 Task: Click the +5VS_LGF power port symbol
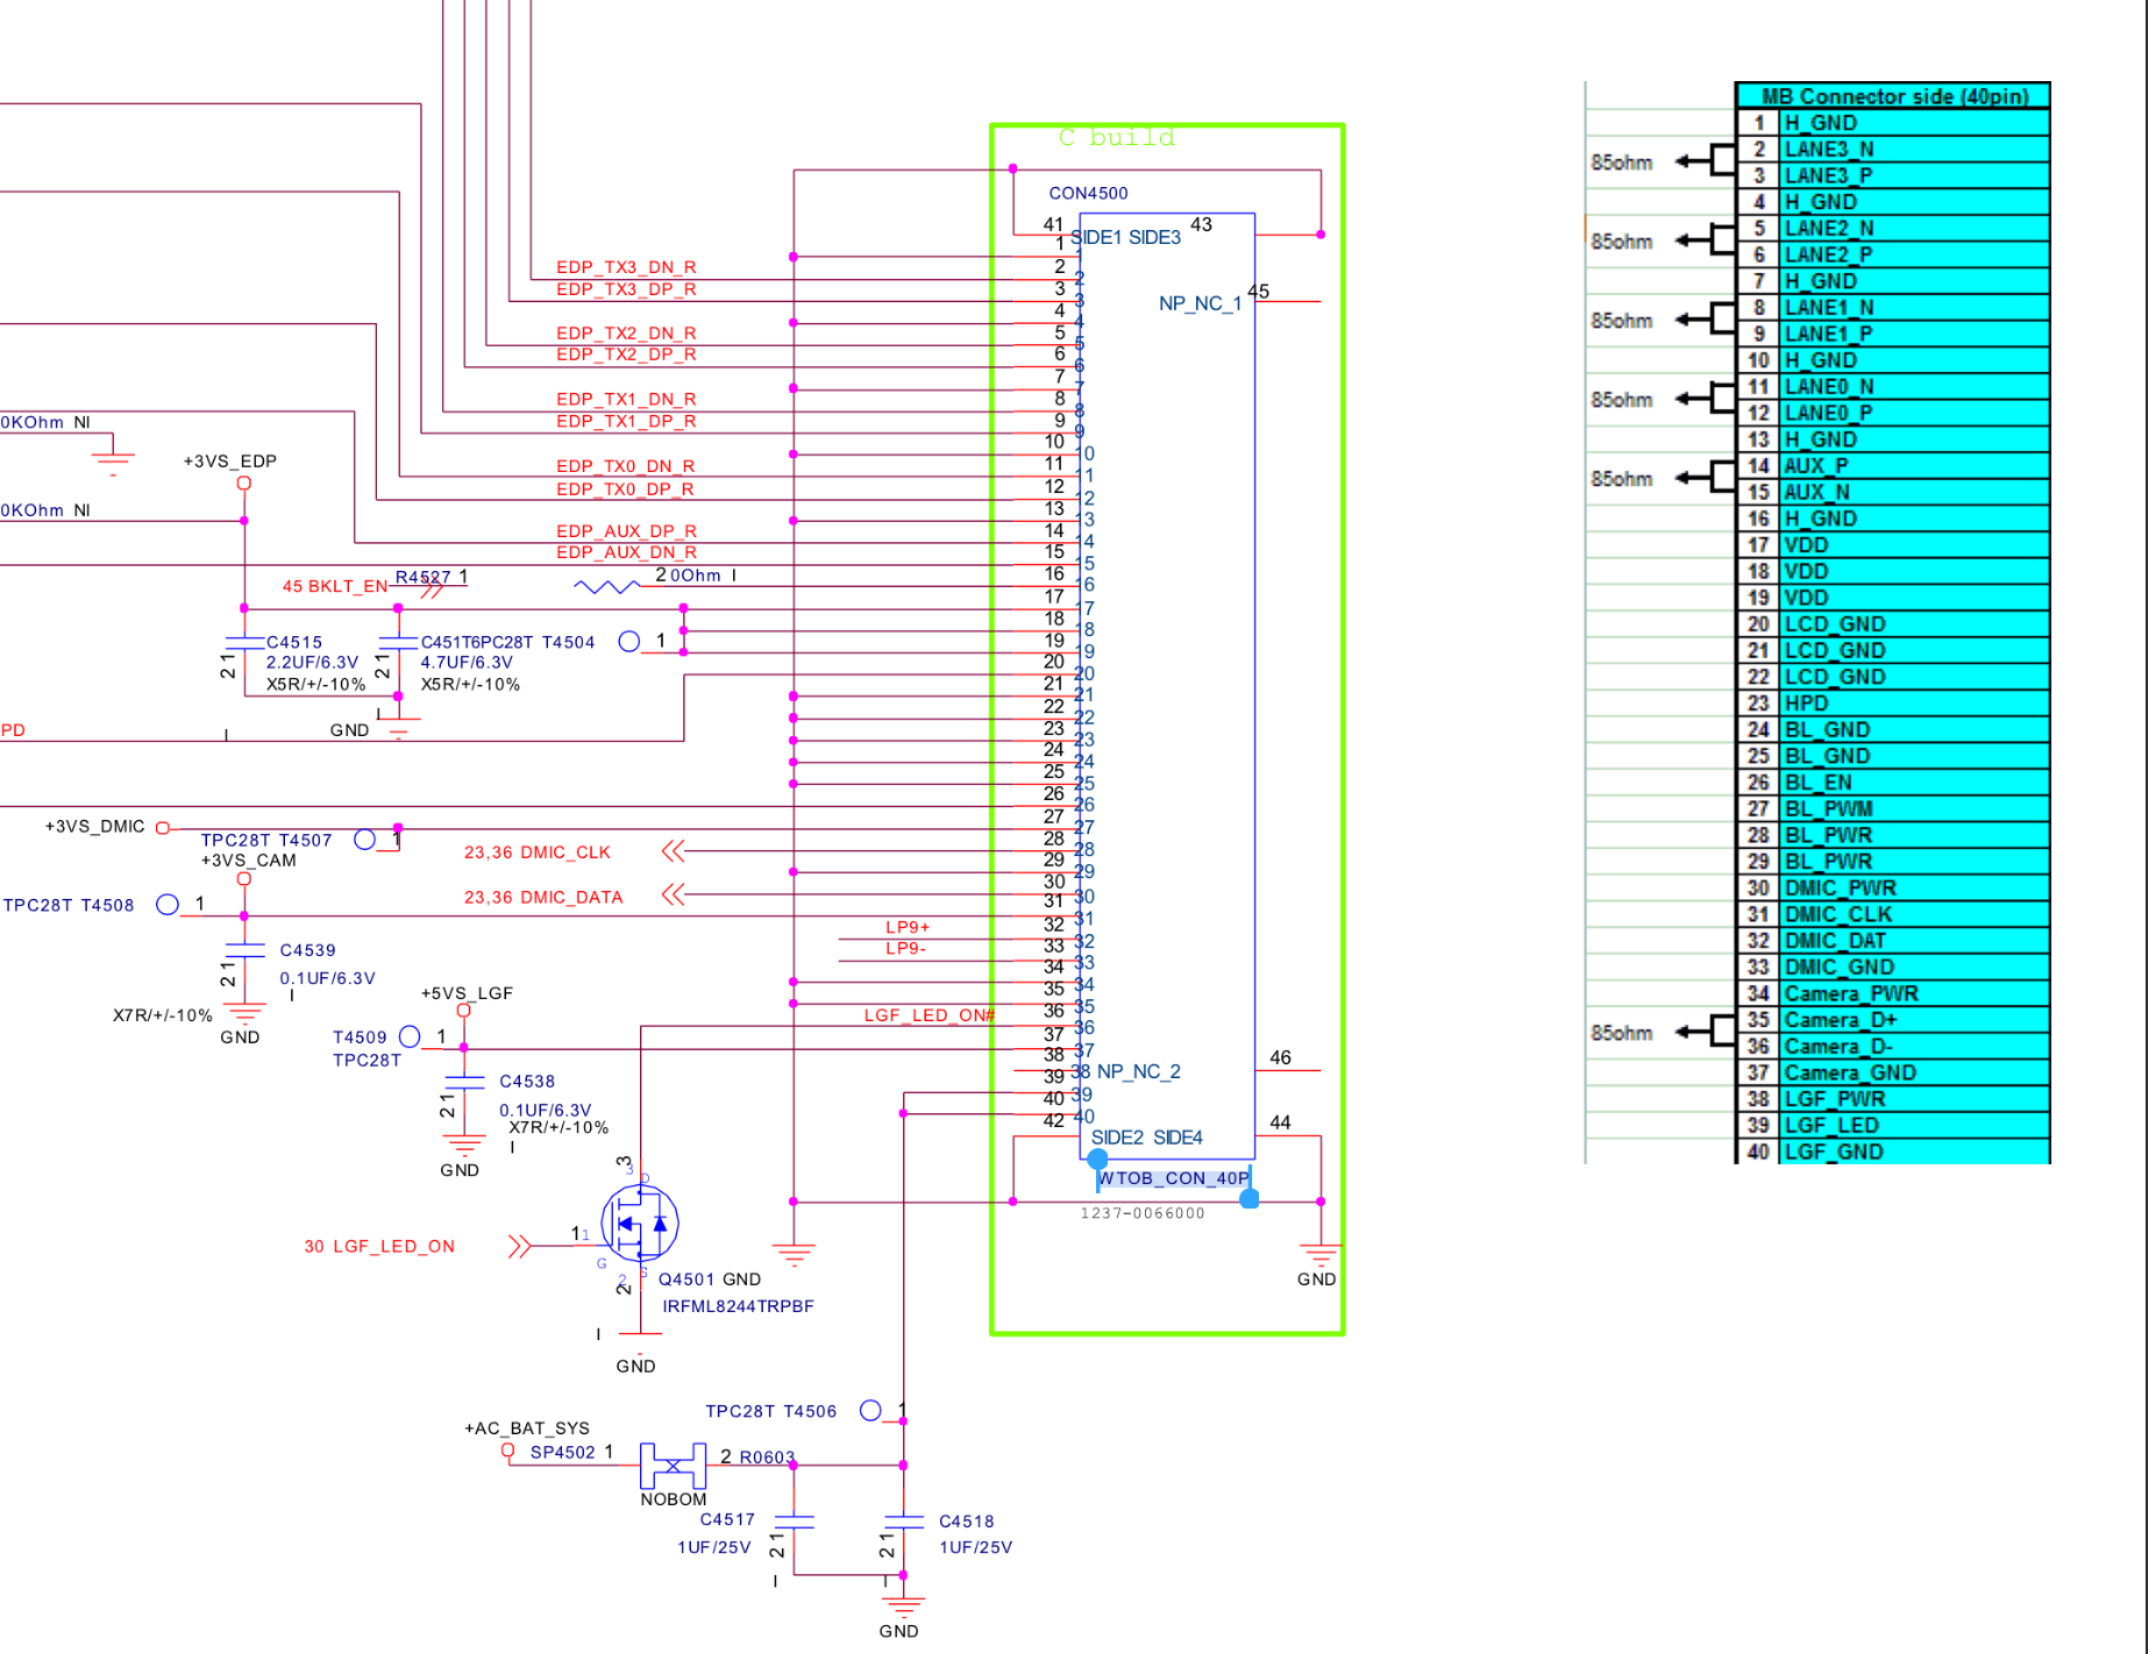click(x=464, y=1011)
